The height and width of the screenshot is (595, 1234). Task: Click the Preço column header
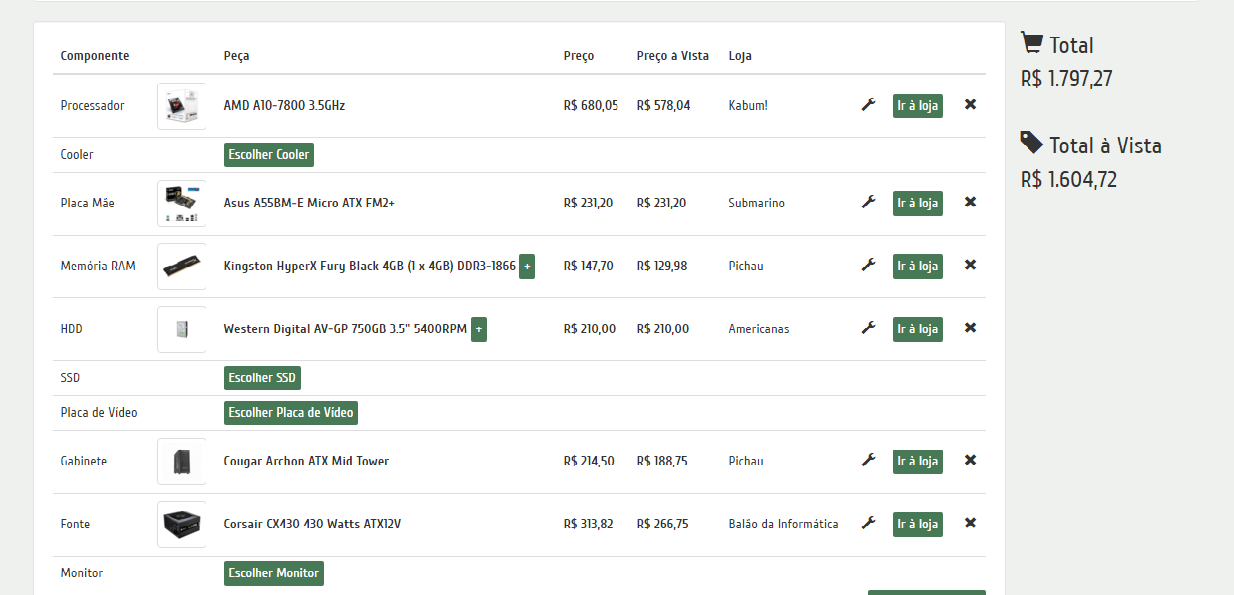pyautogui.click(x=579, y=56)
